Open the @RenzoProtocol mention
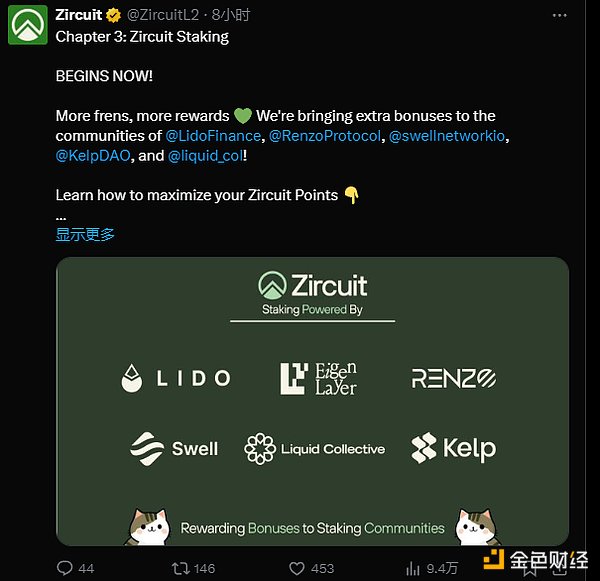Screen dimensions: 600x581 (325, 136)
